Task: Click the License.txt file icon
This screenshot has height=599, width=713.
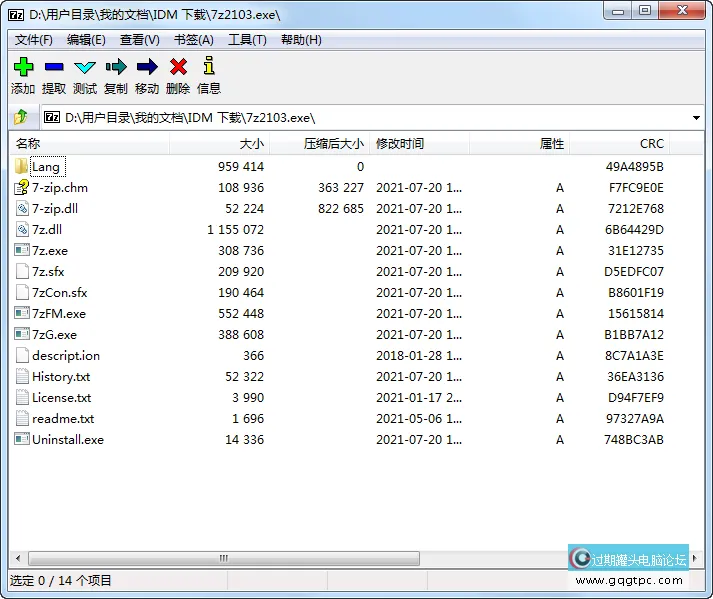Action: tap(22, 398)
